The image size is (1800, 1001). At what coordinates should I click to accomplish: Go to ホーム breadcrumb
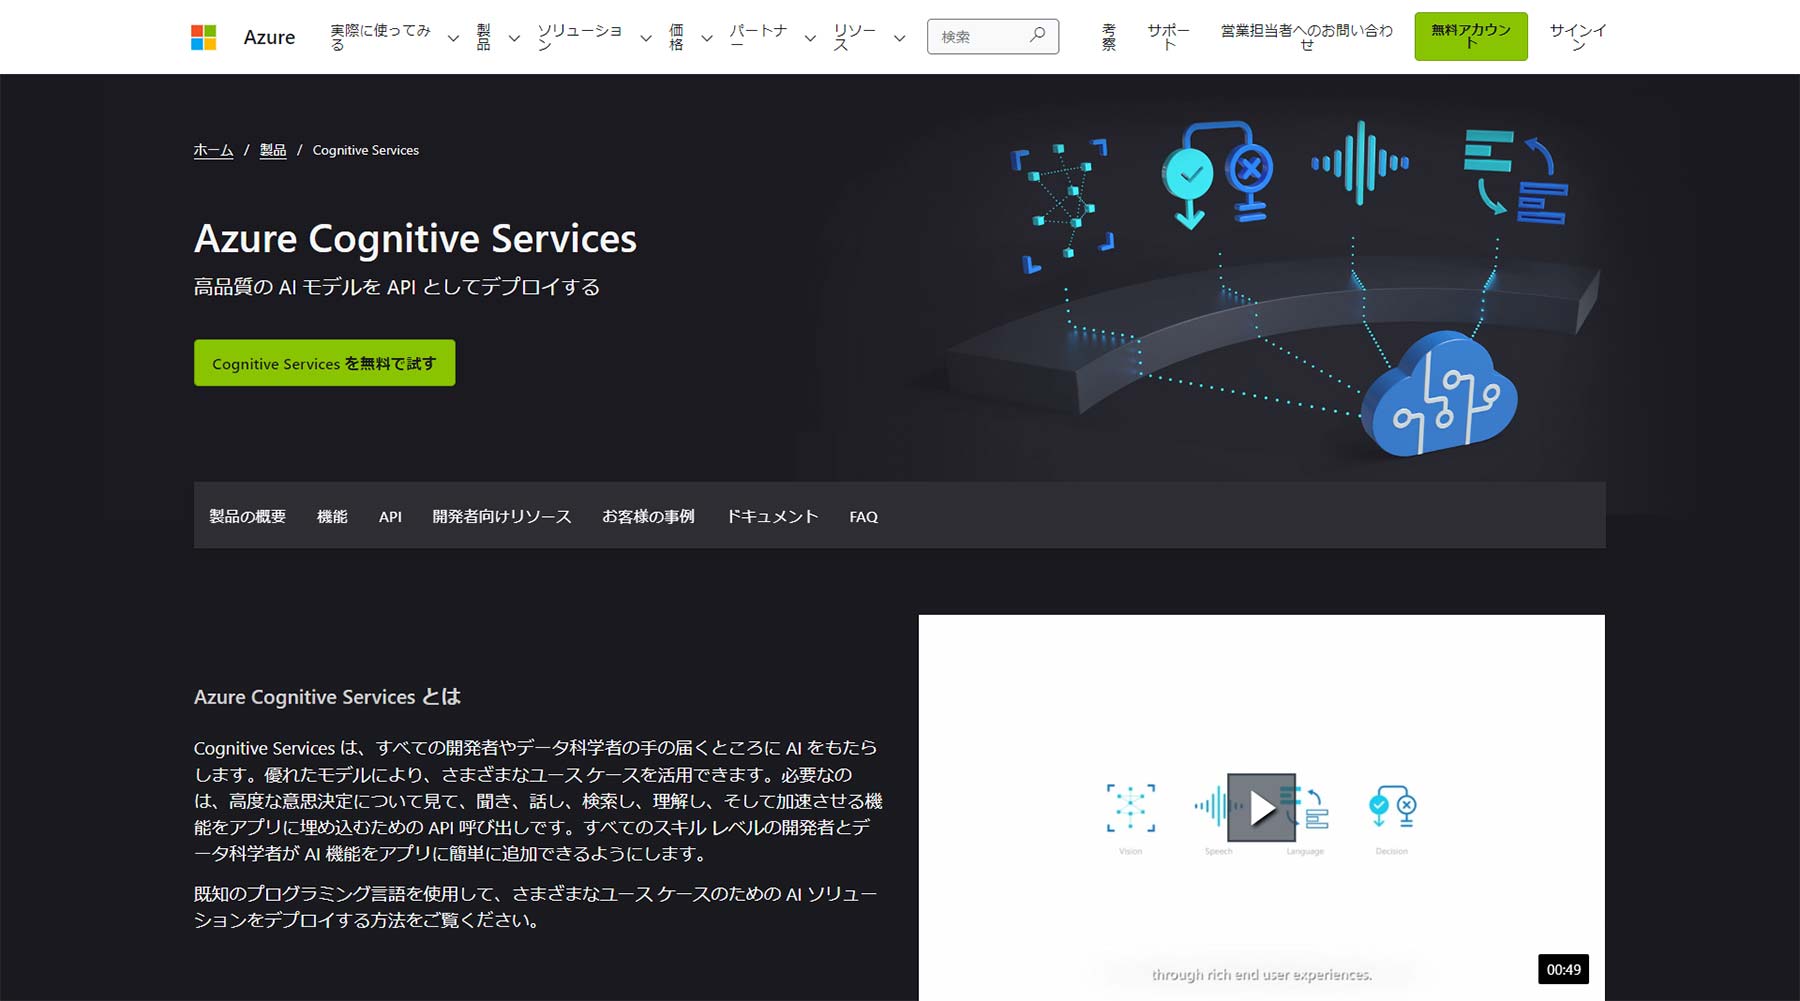[x=213, y=150]
